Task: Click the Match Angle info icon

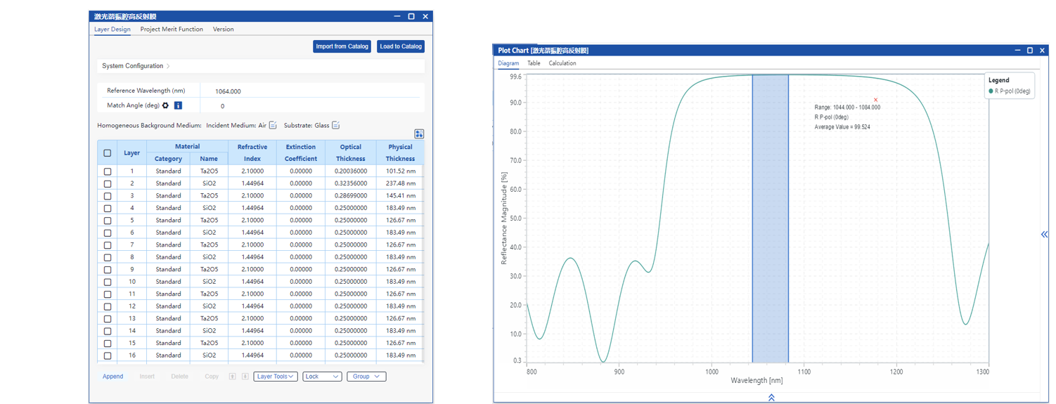Action: 178,105
